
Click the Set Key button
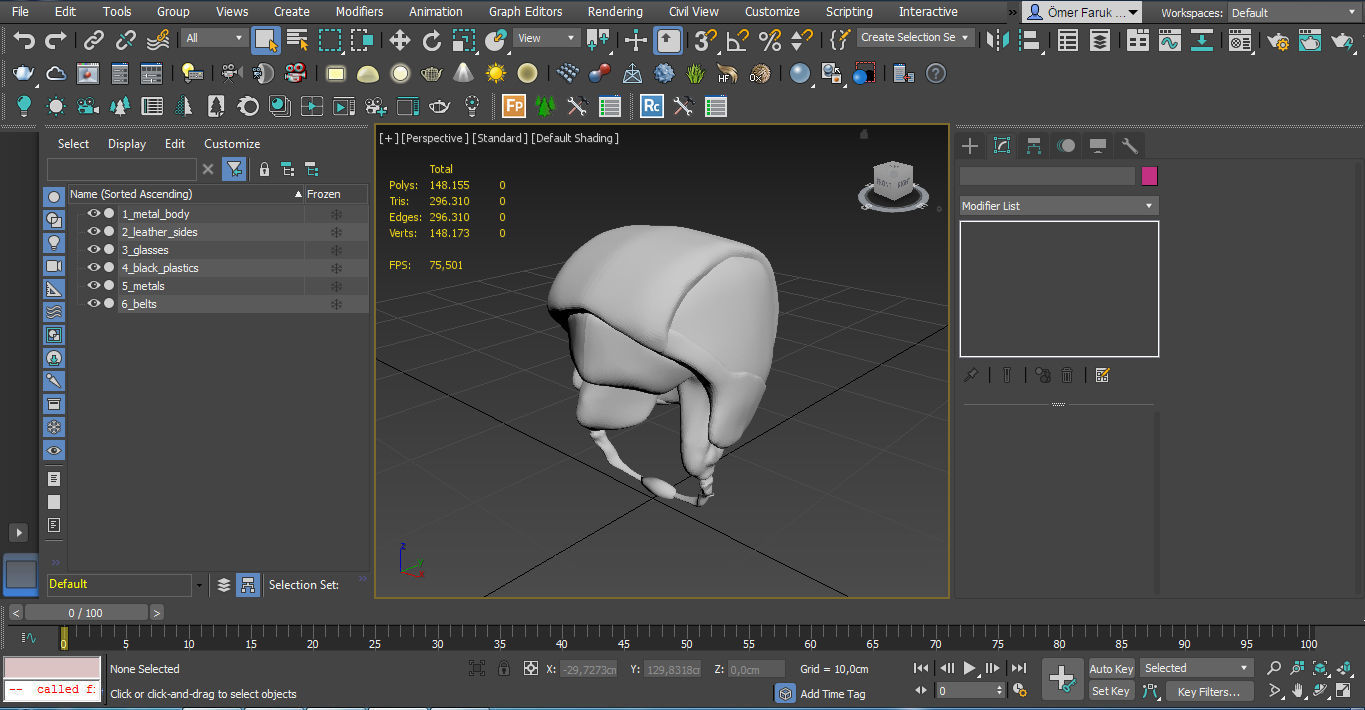1110,691
